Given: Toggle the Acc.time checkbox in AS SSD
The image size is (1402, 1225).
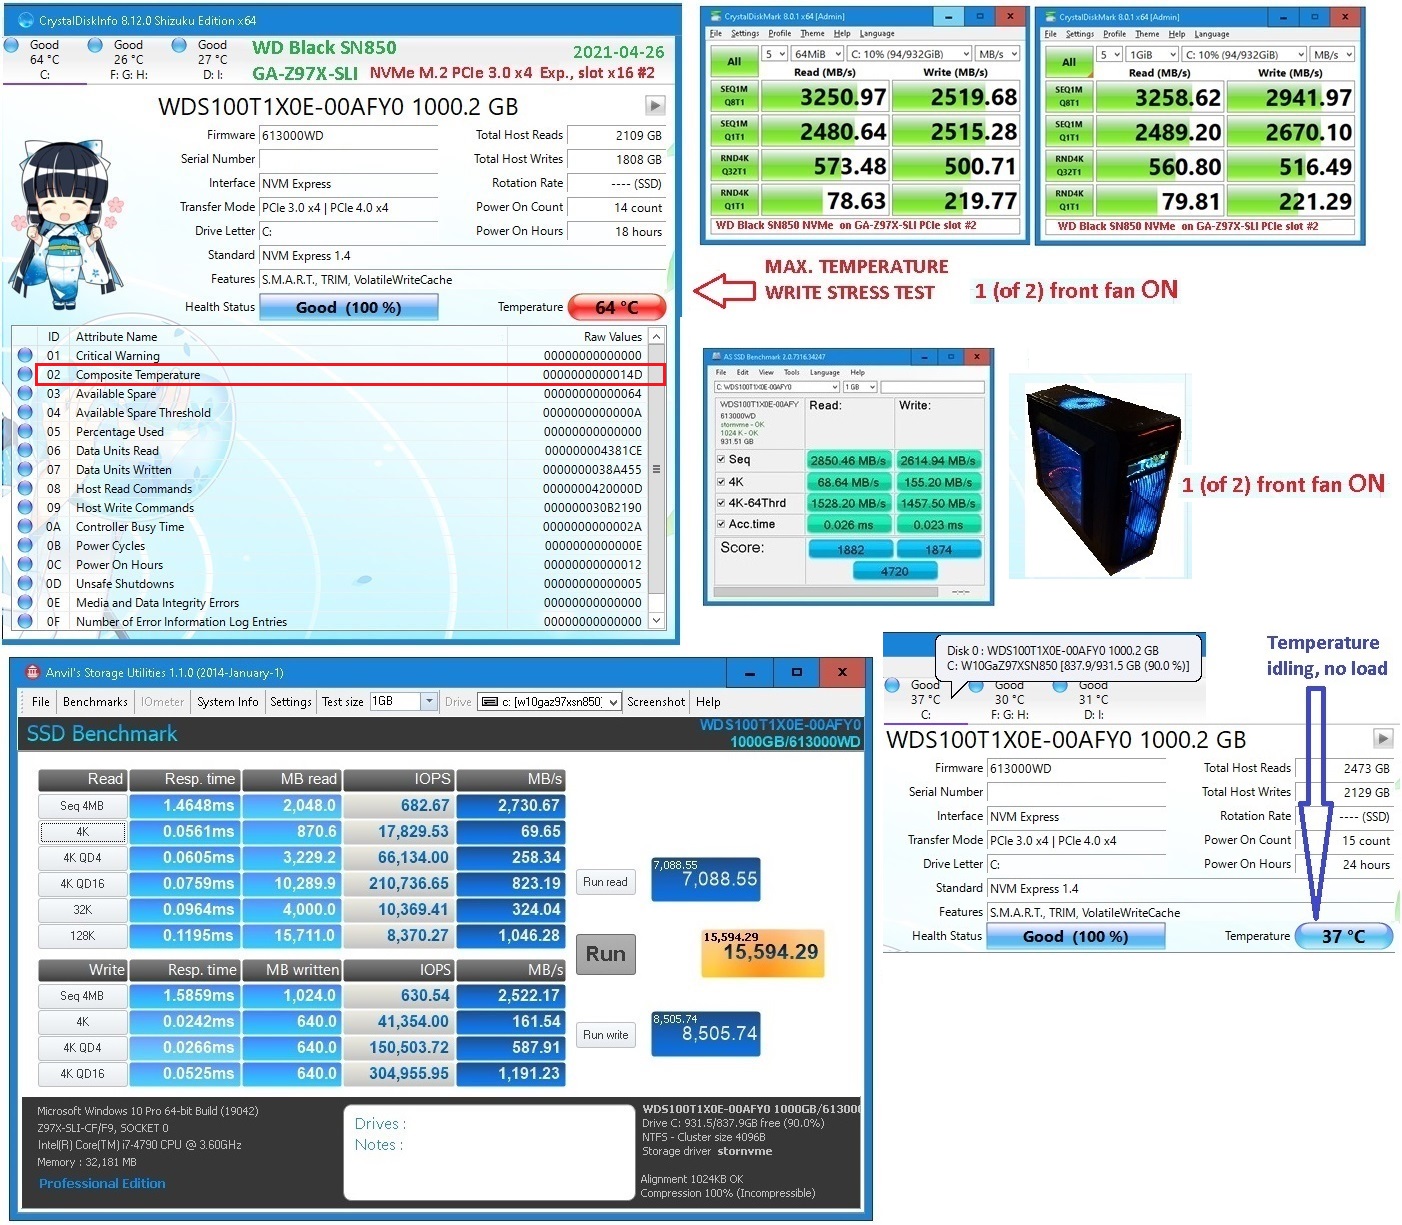Looking at the screenshot, I should point(721,524).
